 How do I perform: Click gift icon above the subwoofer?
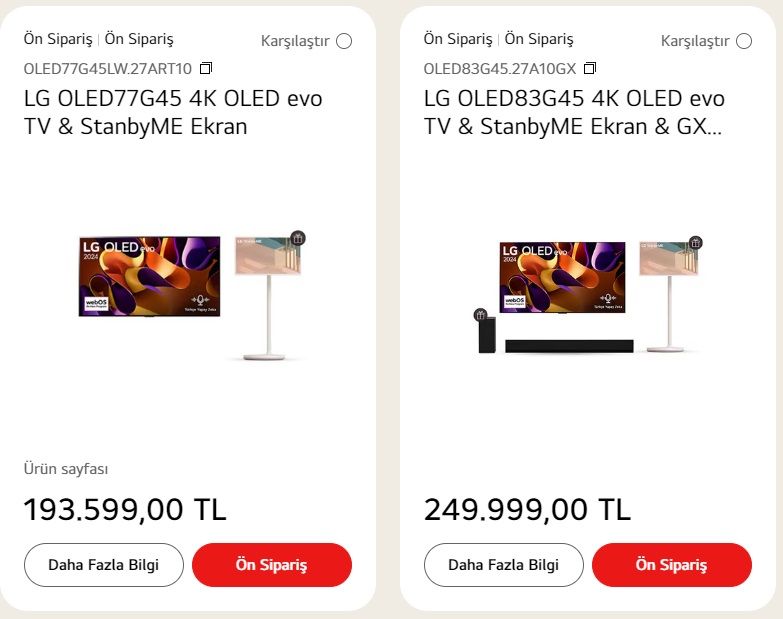click(480, 315)
